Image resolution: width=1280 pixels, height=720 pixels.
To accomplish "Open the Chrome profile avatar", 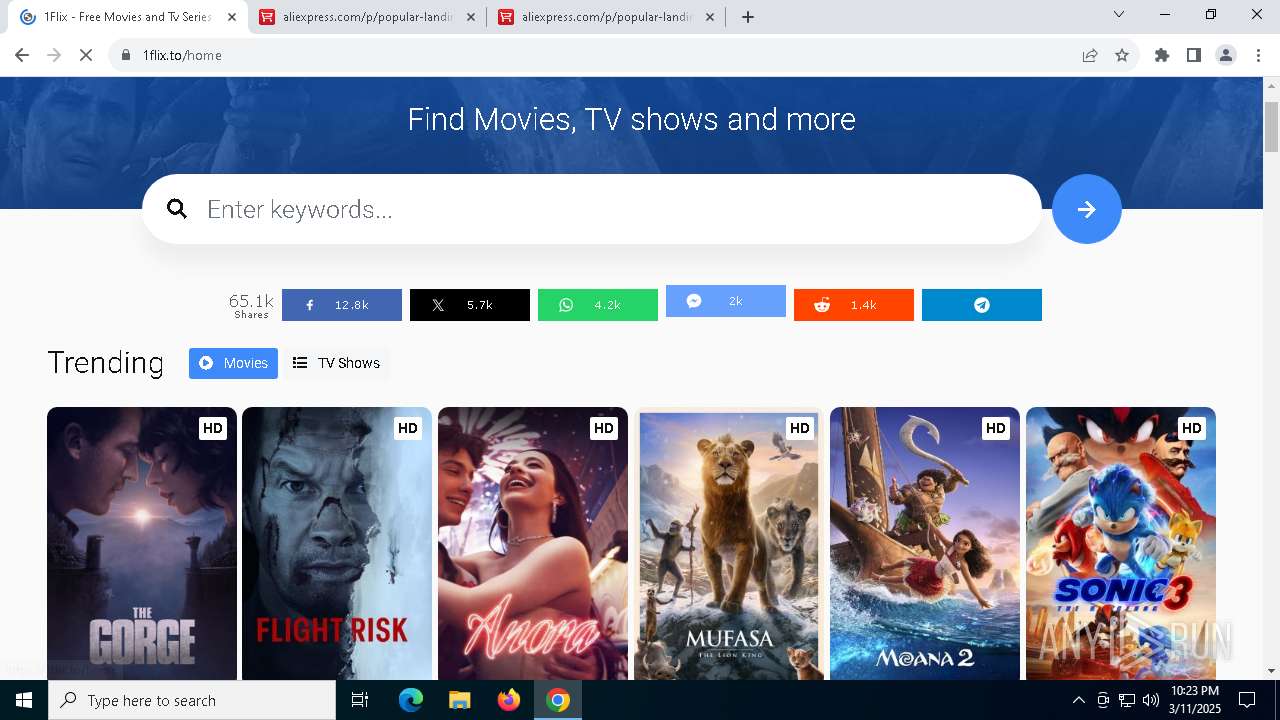I will click(1226, 55).
